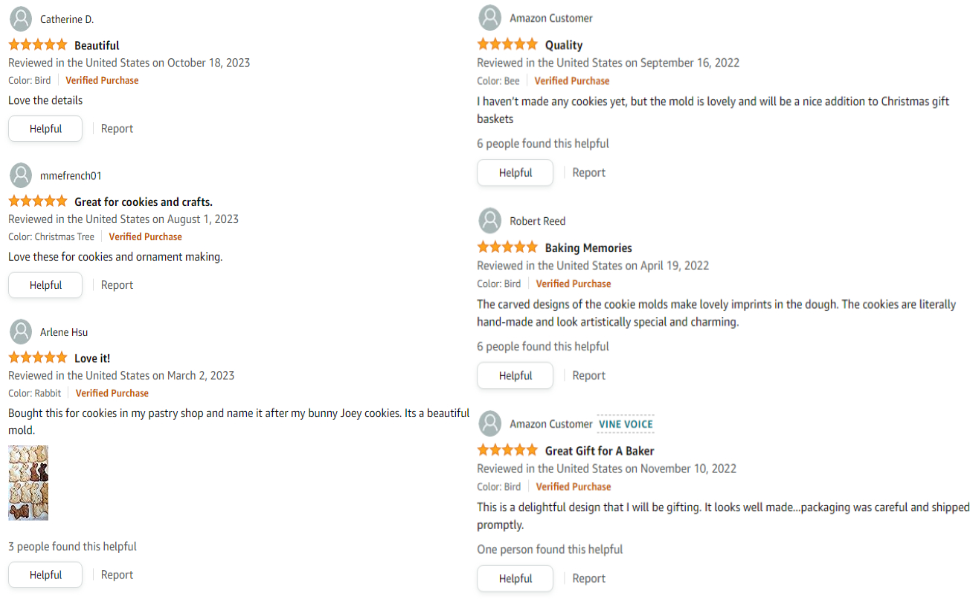Click avatar of Amazon Customer Quality review

pos(490,18)
